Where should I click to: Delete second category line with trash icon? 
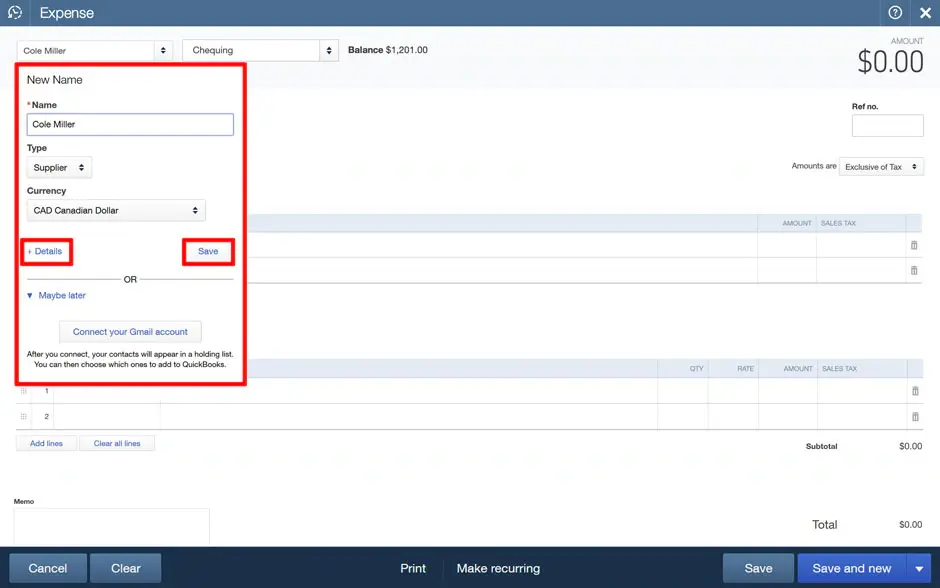[914, 270]
